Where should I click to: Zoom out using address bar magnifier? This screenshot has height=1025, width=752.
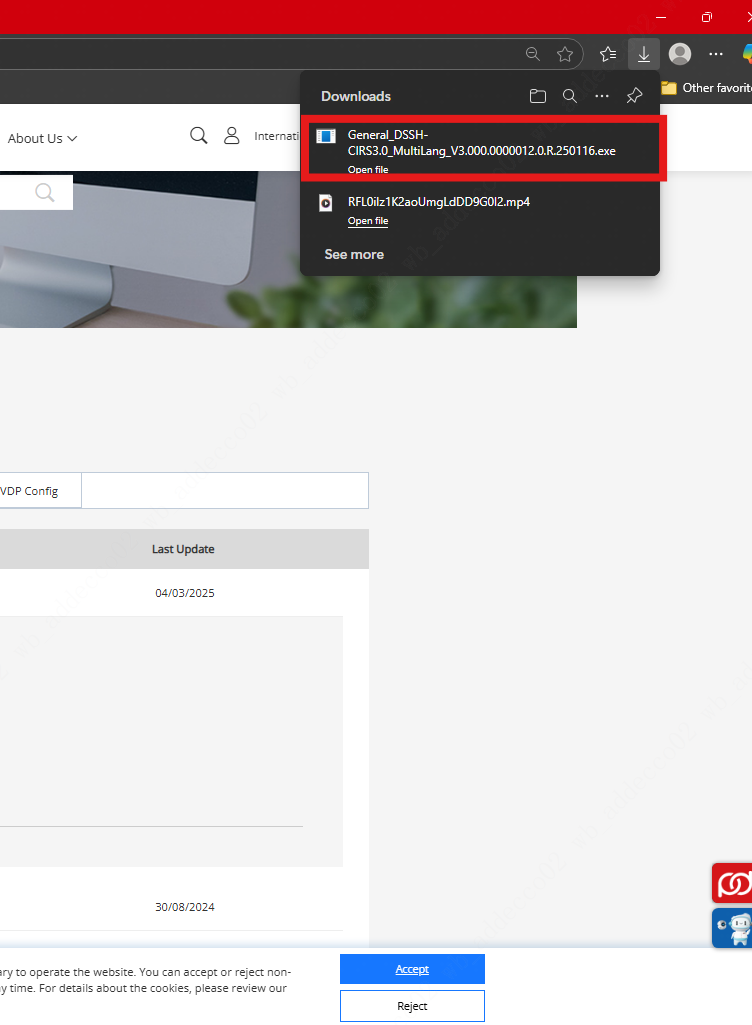(533, 54)
